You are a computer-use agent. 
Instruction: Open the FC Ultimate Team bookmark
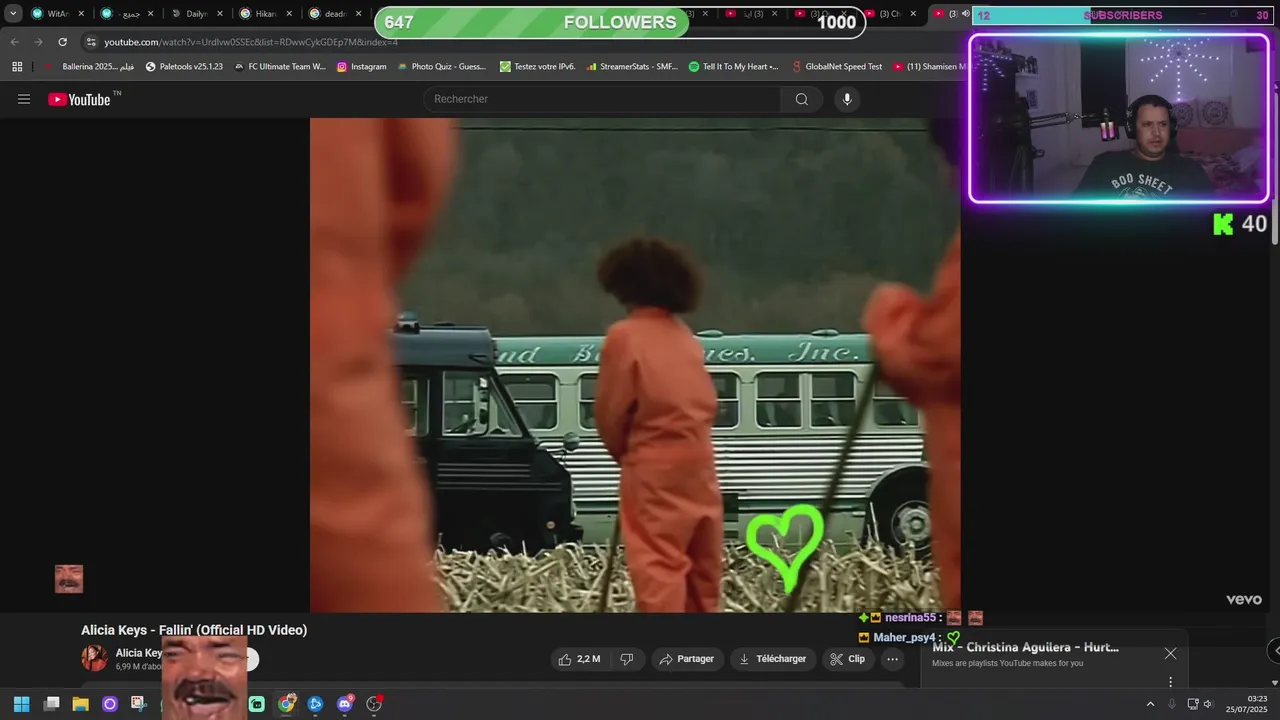(280, 67)
